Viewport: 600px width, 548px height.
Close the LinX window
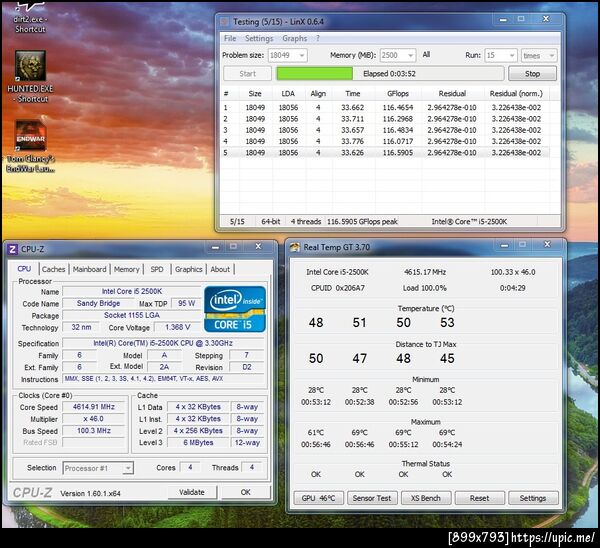pos(546,19)
